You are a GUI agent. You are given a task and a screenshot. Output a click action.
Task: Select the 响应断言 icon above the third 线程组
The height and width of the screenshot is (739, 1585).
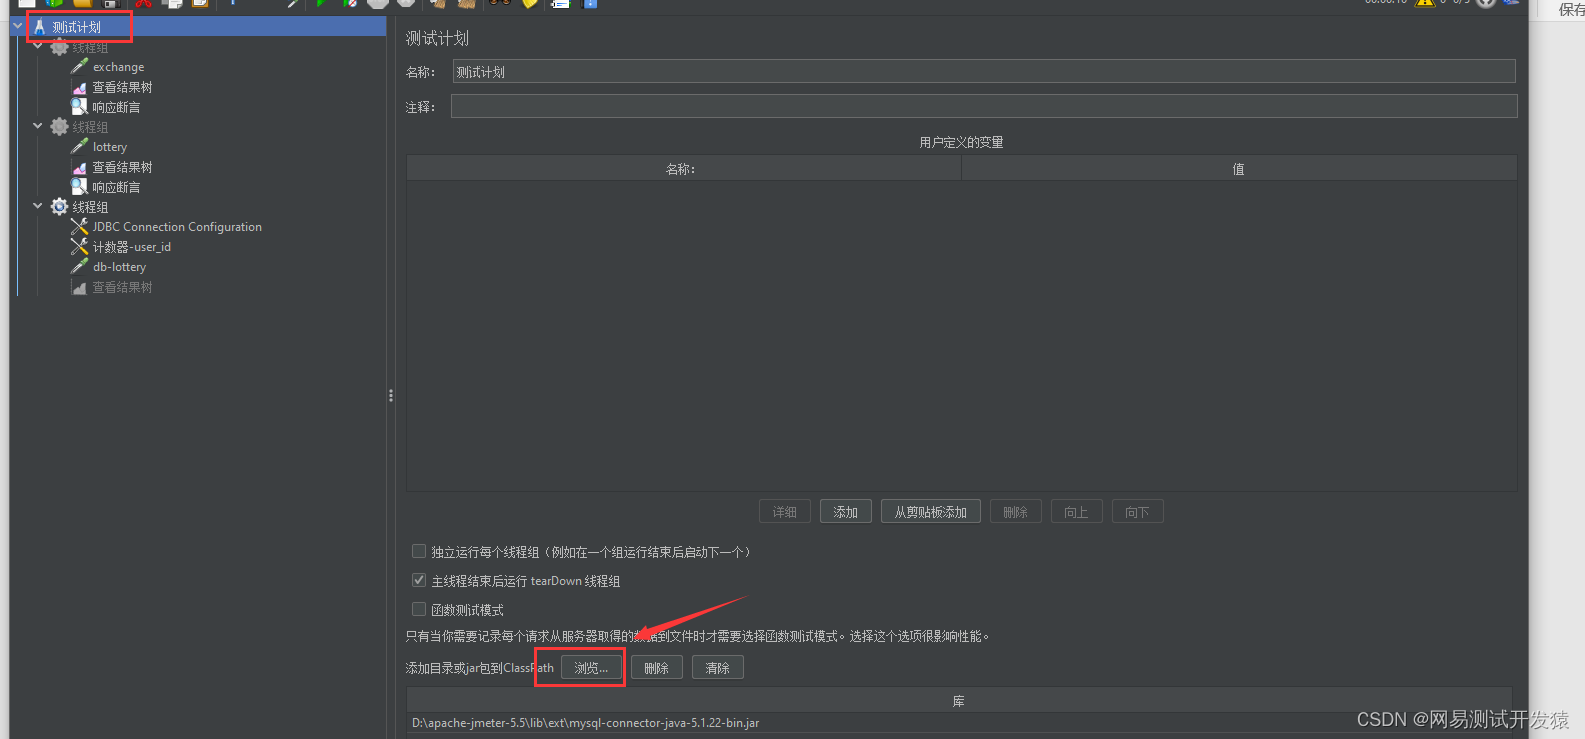[x=80, y=186]
